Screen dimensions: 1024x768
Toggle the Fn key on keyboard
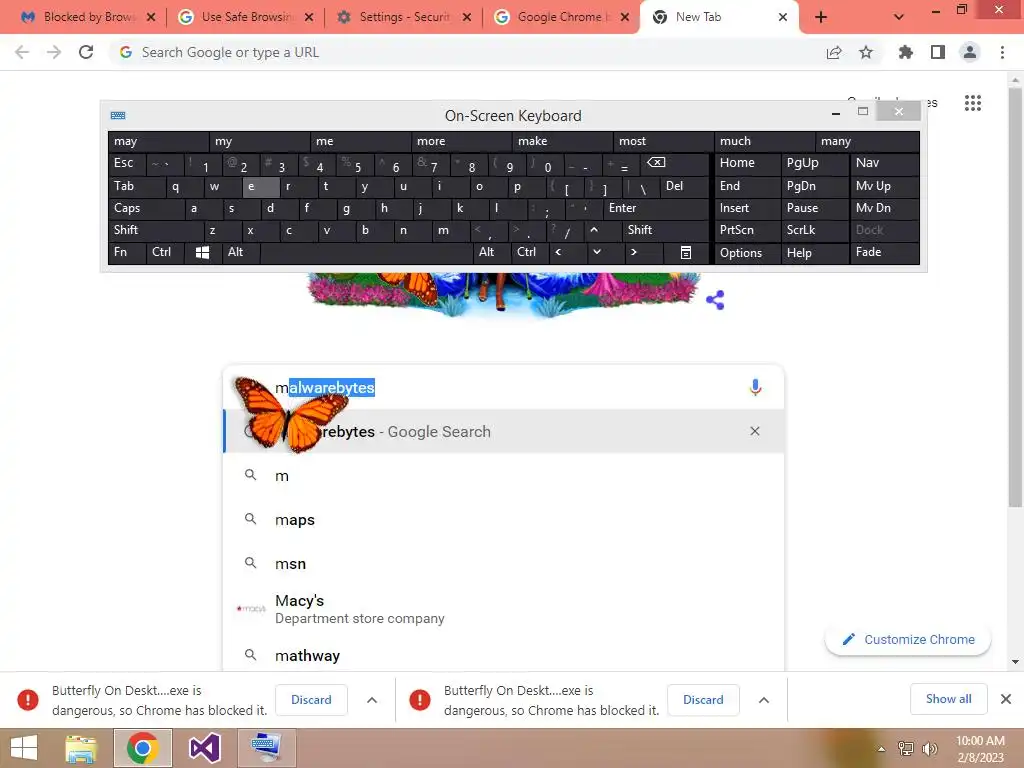pyautogui.click(x=127, y=252)
